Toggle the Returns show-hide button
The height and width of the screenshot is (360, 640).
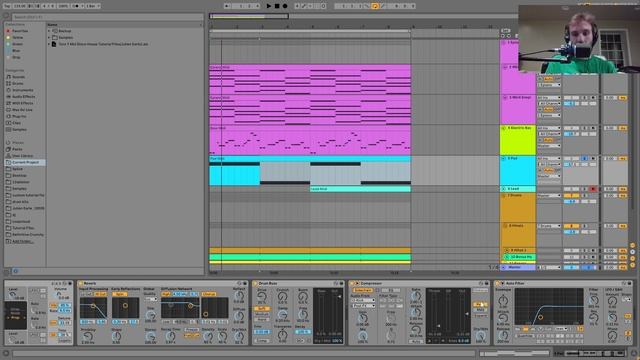pyautogui.click(x=633, y=252)
